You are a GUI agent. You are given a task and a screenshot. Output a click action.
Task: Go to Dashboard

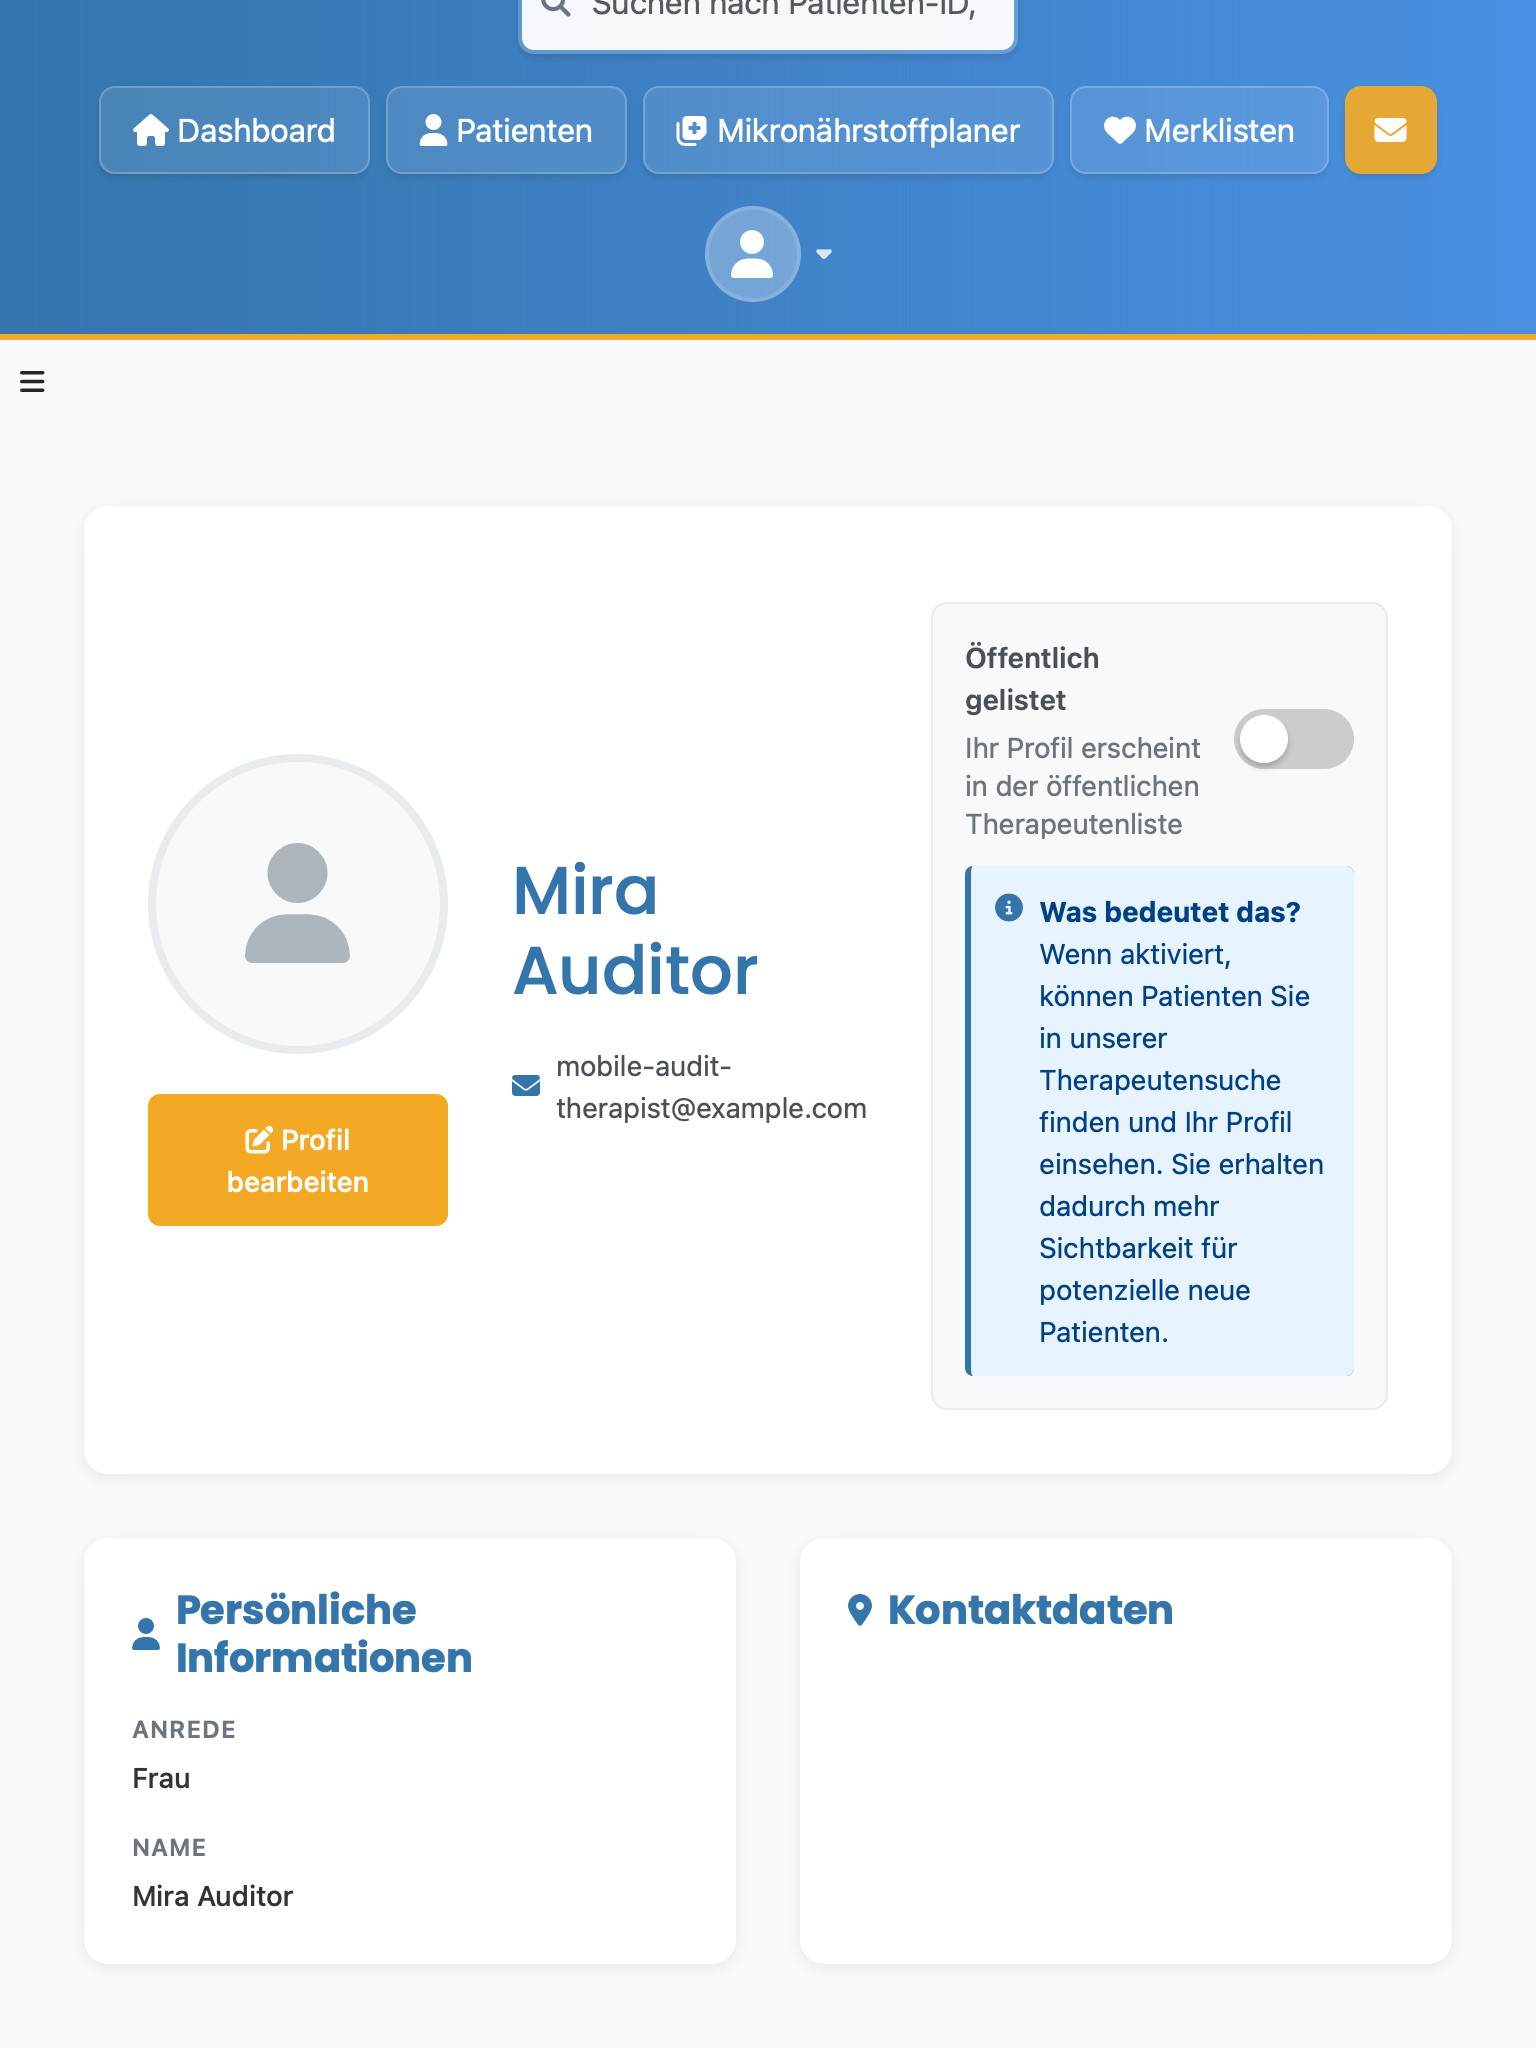coord(234,130)
